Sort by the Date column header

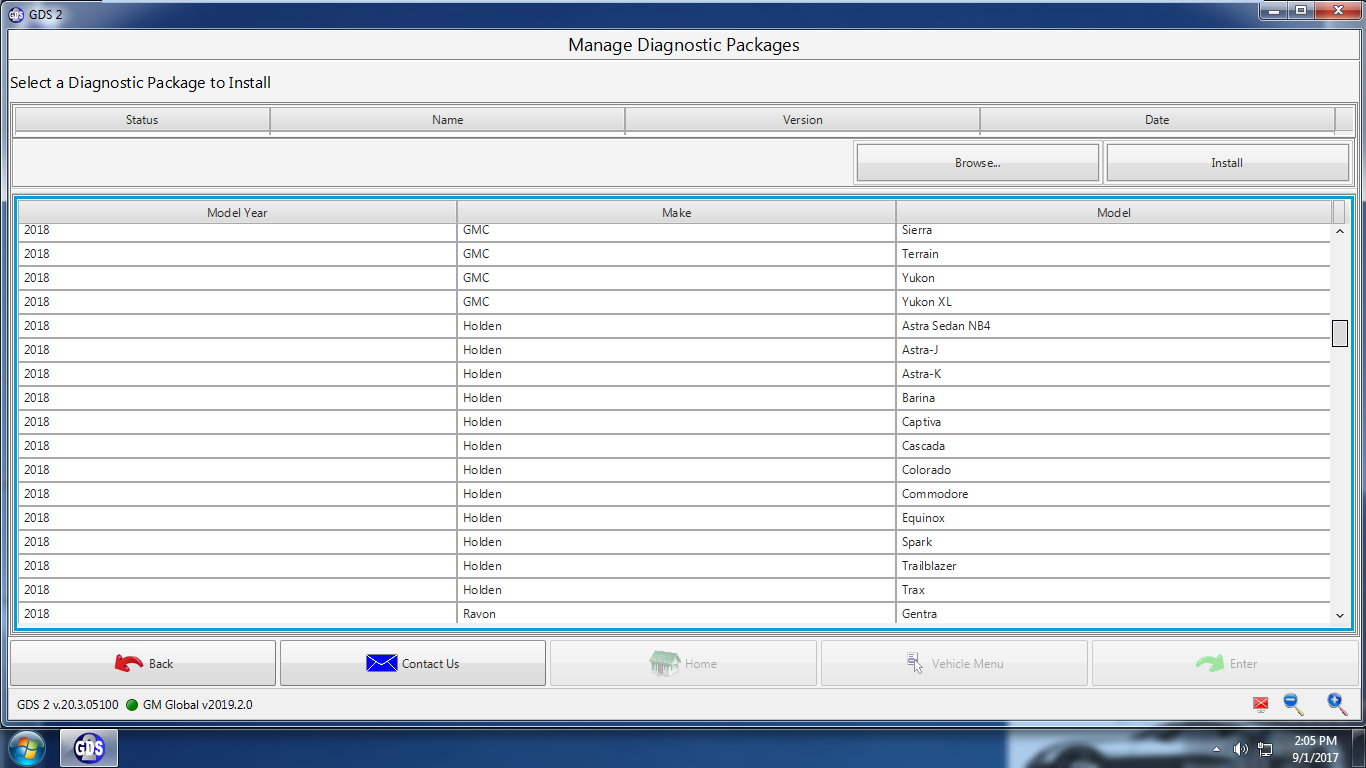click(1157, 120)
